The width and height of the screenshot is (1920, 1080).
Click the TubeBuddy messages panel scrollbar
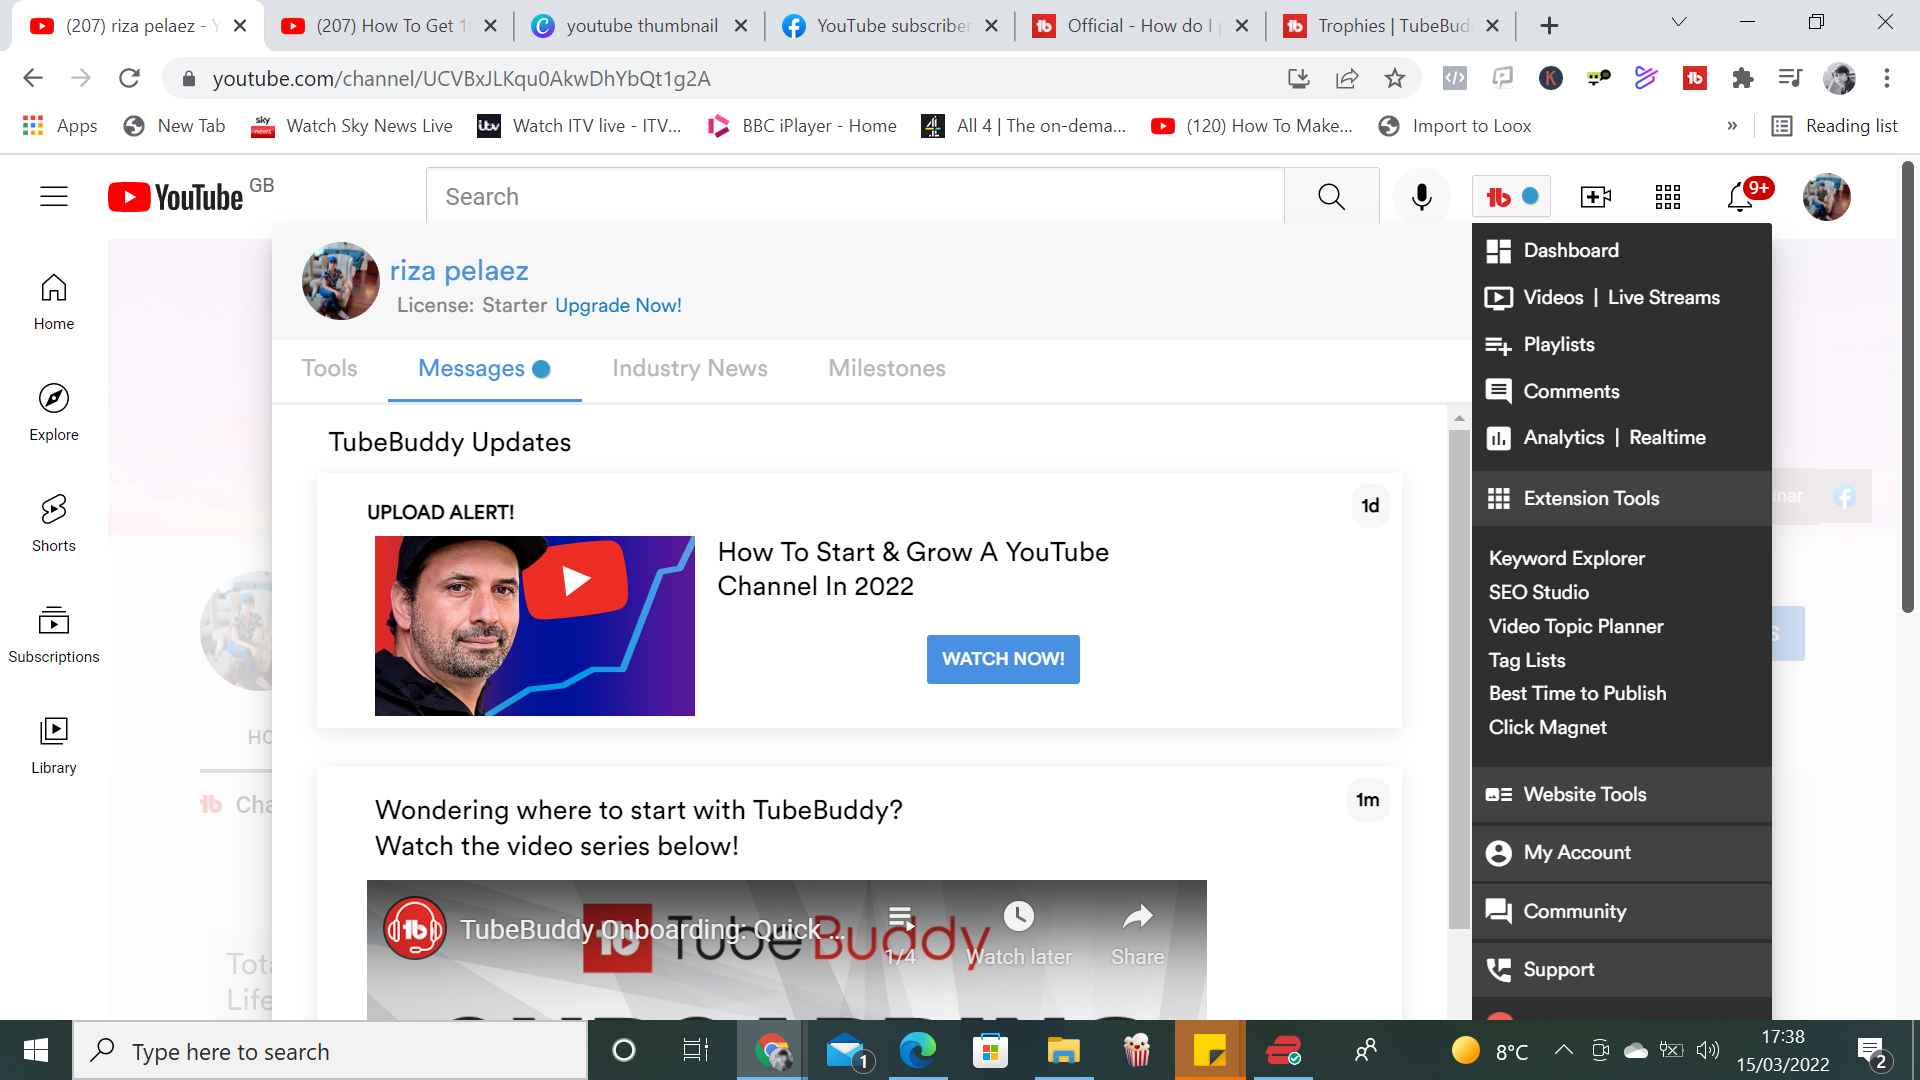[x=1459, y=680]
